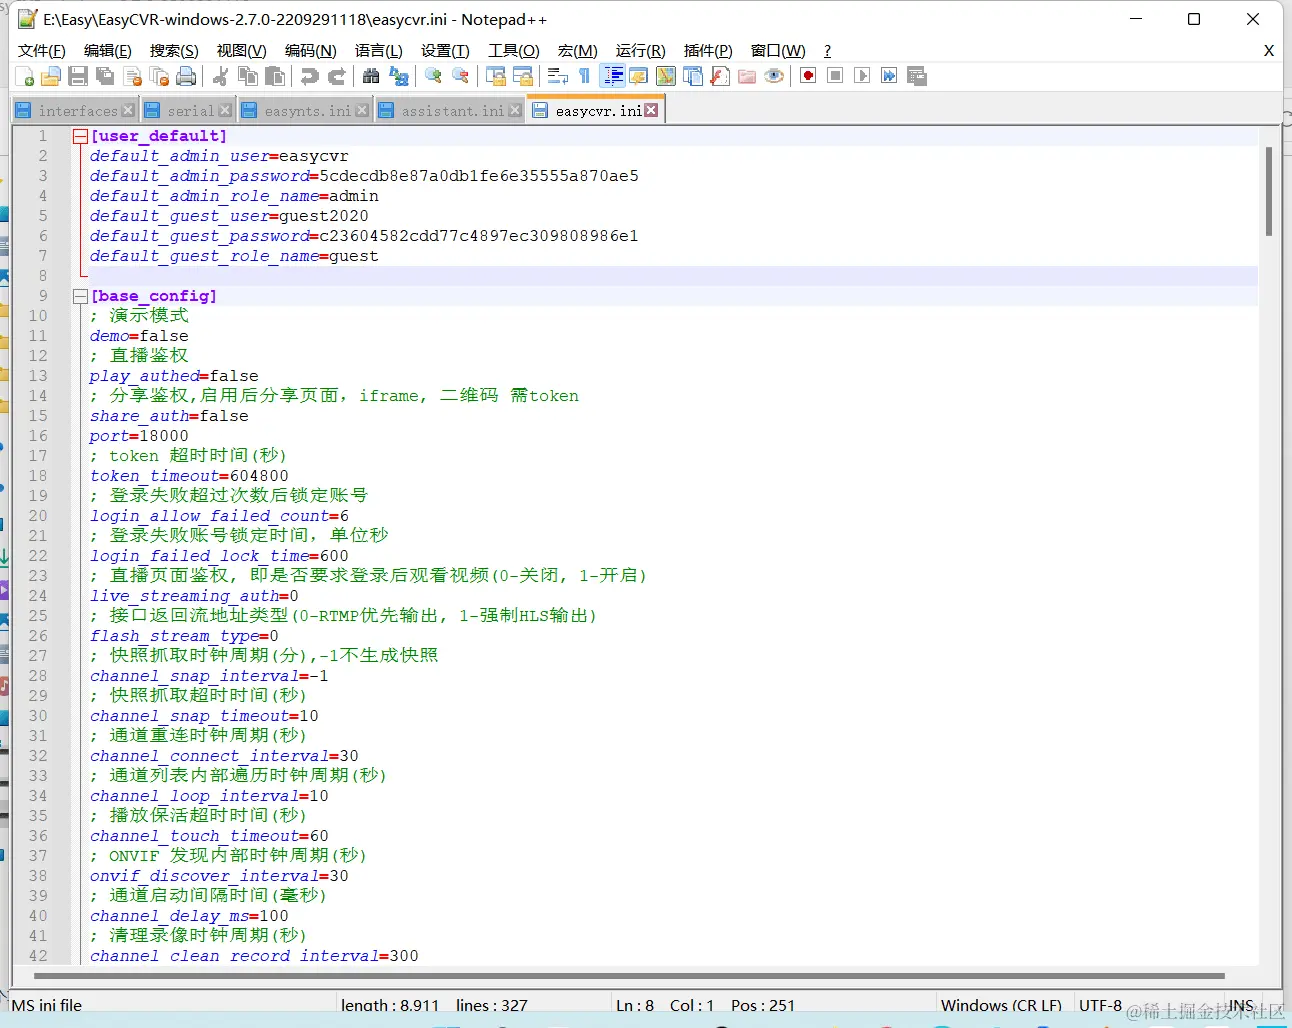Click the UTF-8 encoding in the status bar
The height and width of the screenshot is (1028, 1292).
pos(1100,1005)
